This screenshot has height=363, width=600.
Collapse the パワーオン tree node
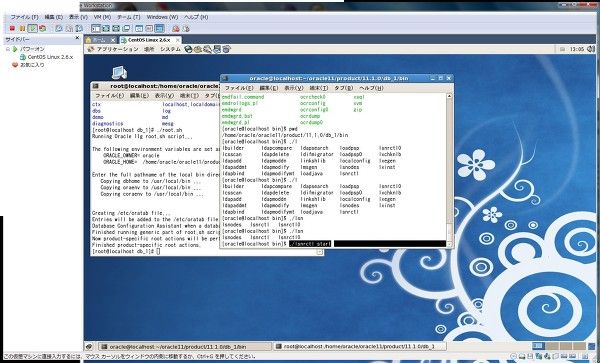pos(8,49)
